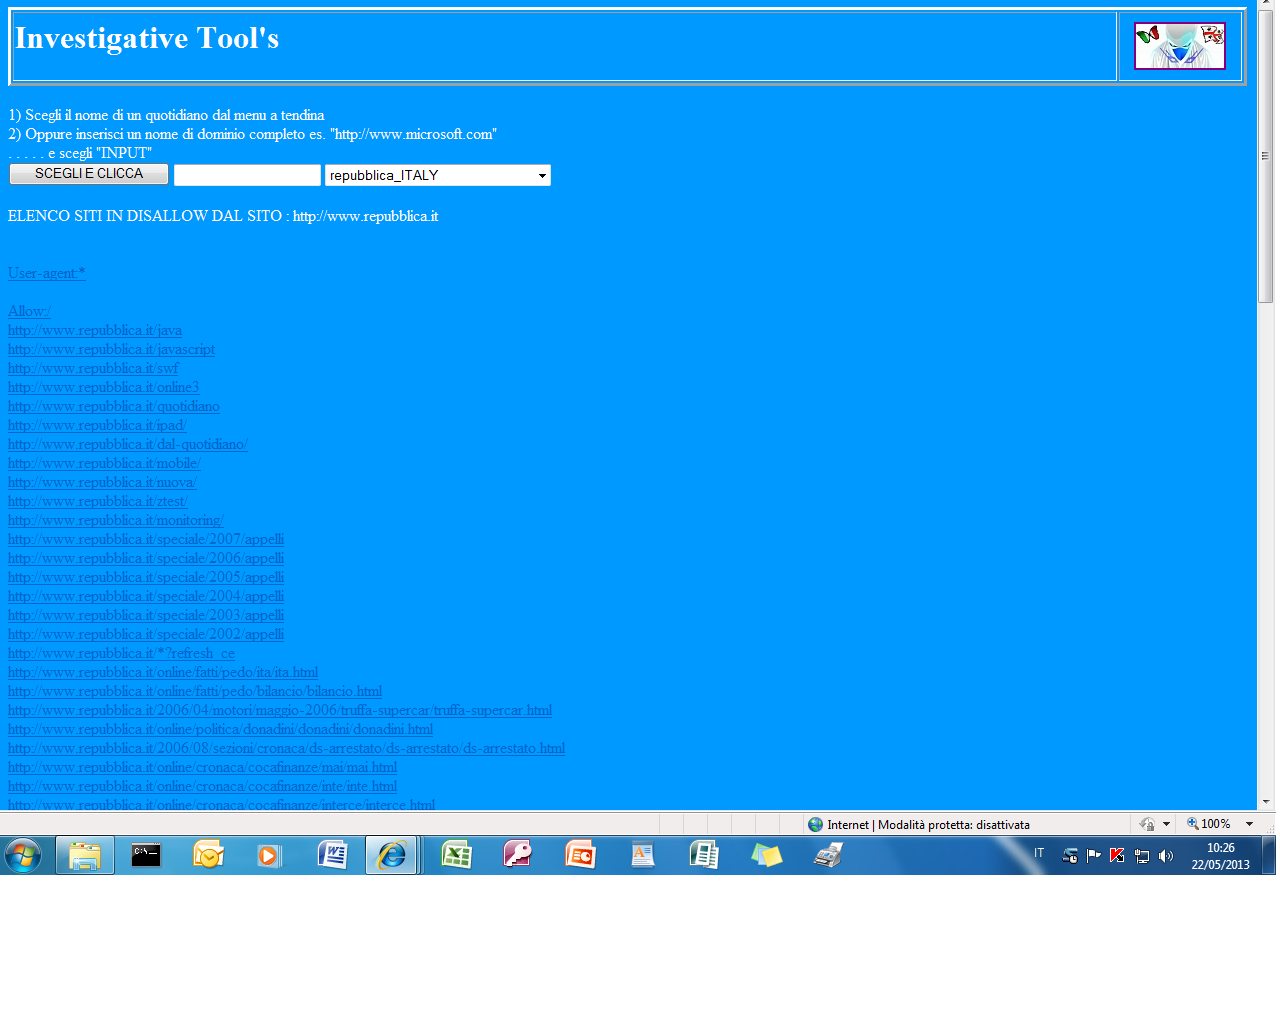The width and height of the screenshot is (1280, 1024).
Task: Click the network devices tray icon
Action: click(x=1070, y=856)
